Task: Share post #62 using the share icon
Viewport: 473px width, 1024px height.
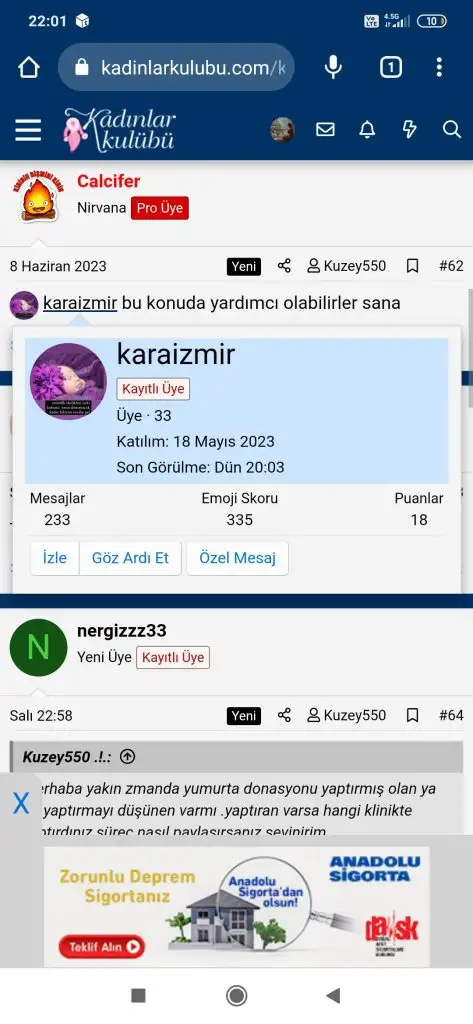Action: click(x=284, y=266)
